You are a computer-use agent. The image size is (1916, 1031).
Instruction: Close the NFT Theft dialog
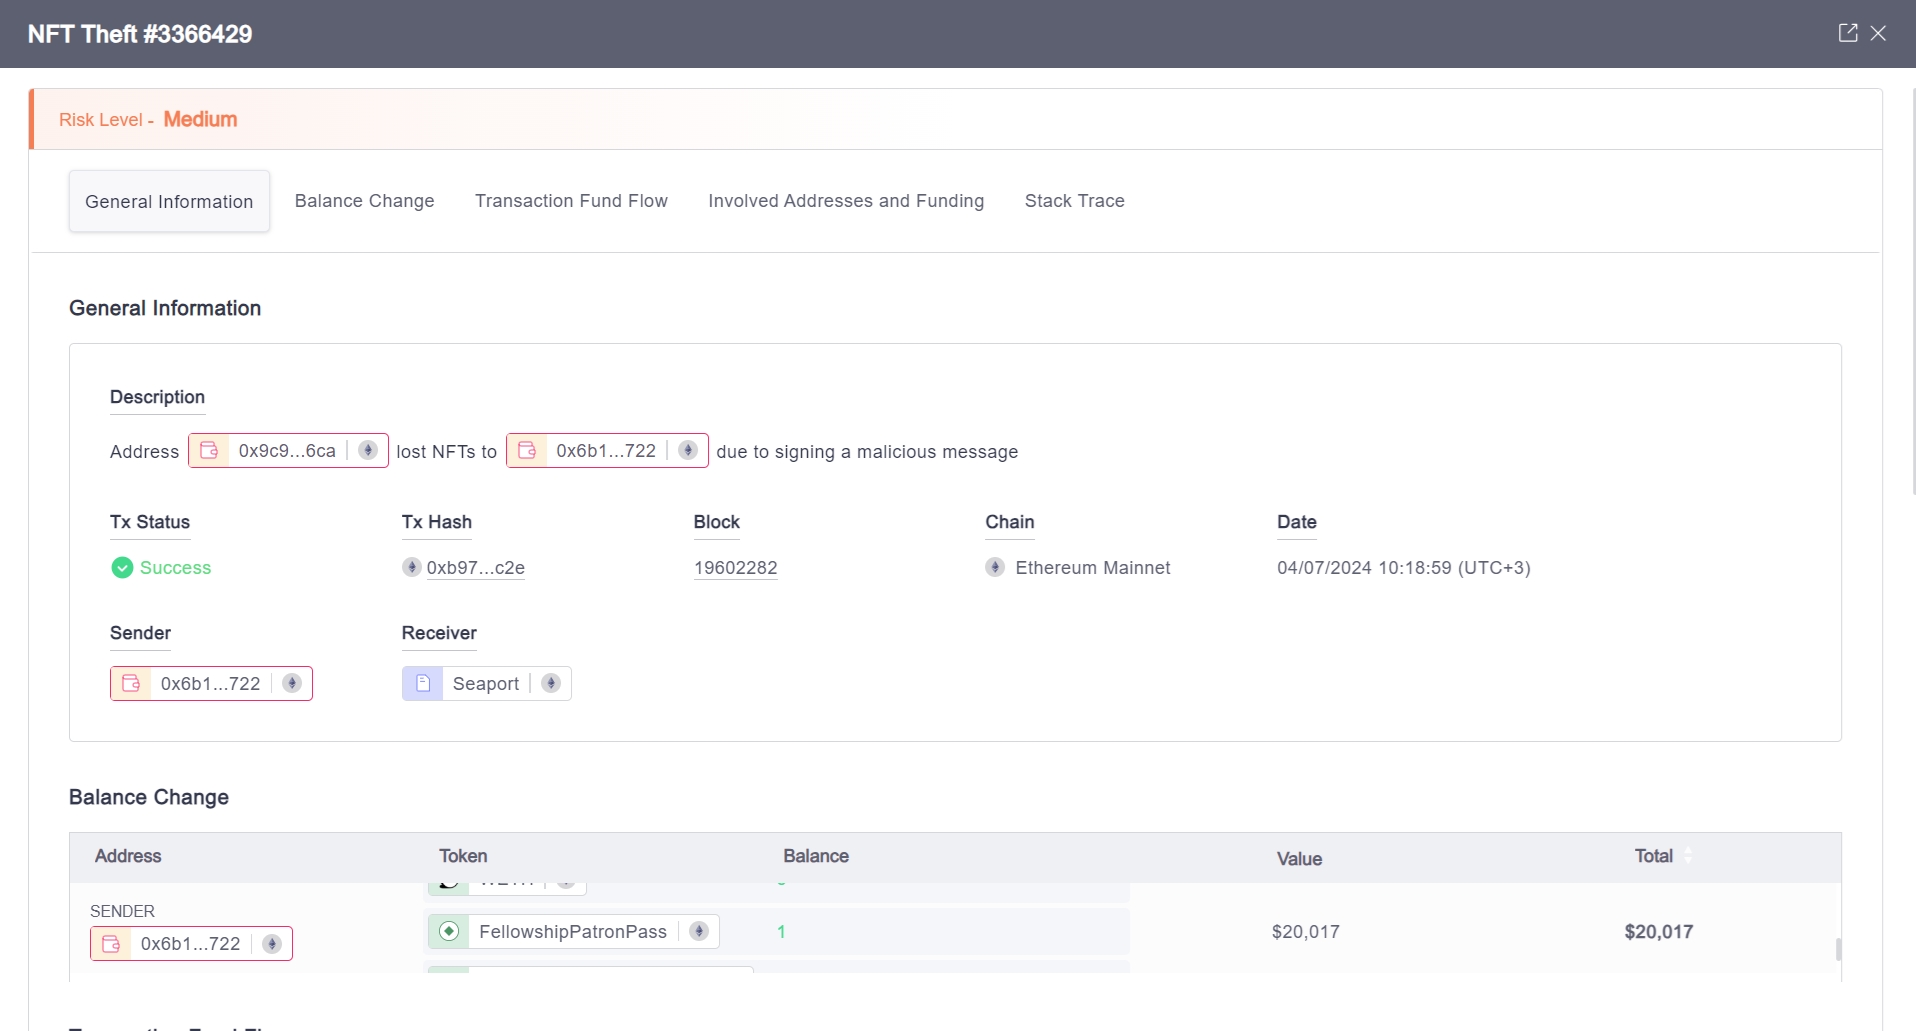[1879, 33]
